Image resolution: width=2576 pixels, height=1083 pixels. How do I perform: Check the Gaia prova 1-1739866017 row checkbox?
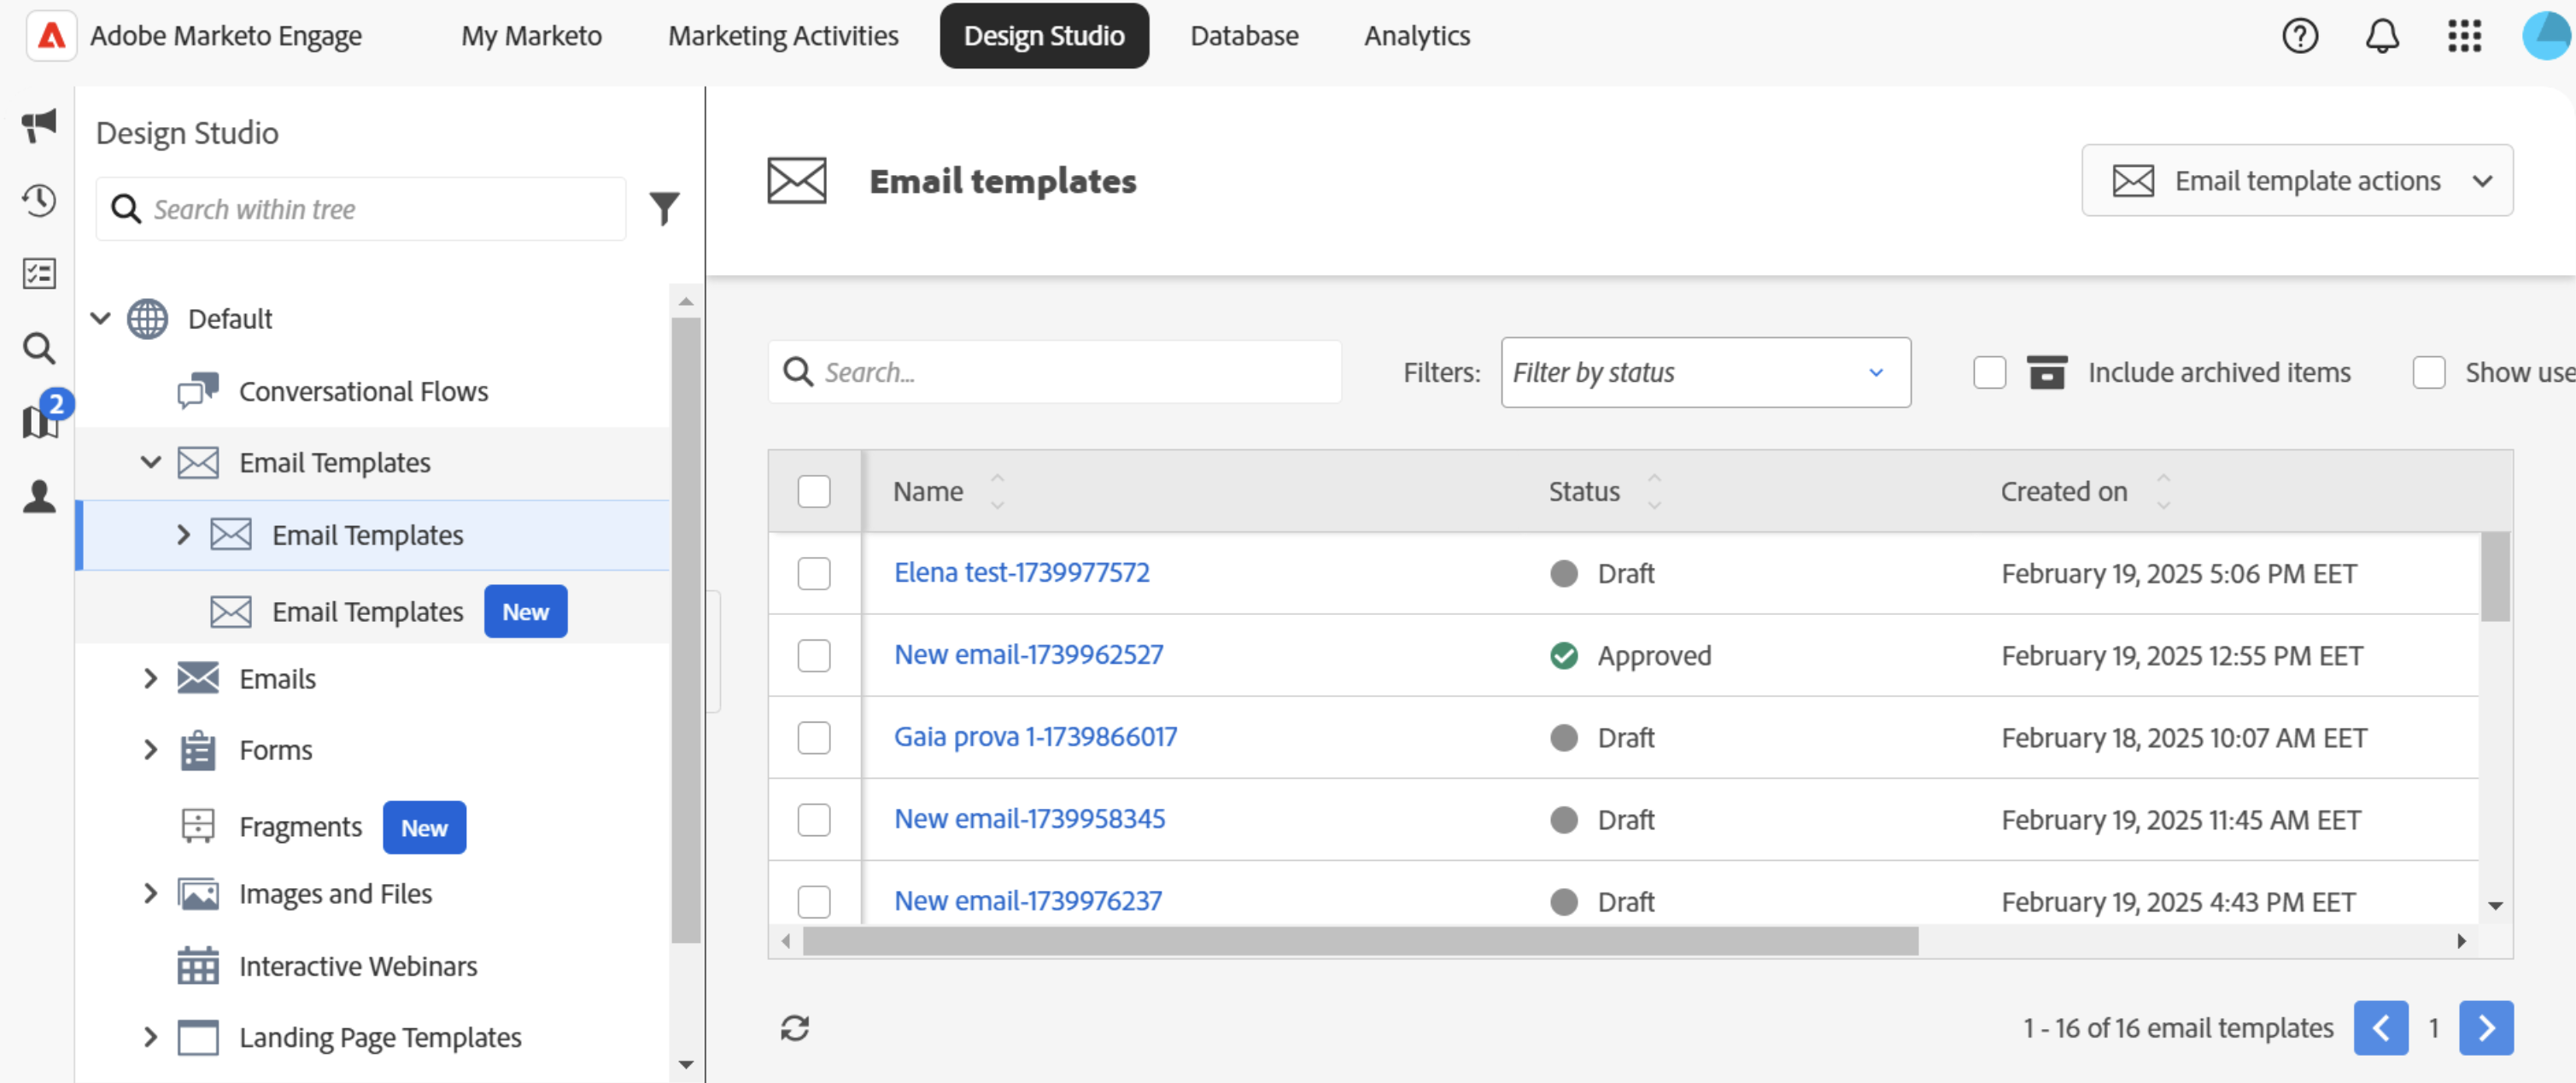tap(814, 737)
